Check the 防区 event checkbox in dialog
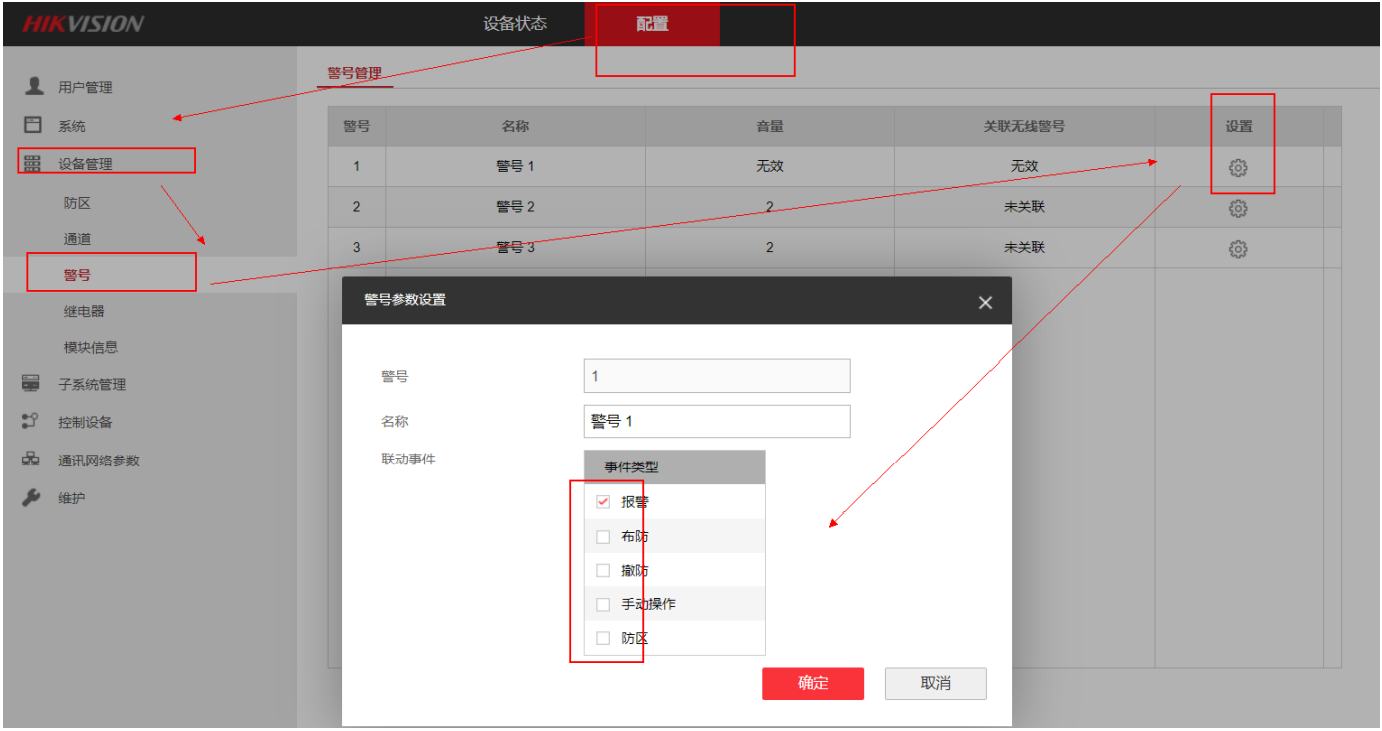The width and height of the screenshot is (1382, 731). [x=603, y=638]
